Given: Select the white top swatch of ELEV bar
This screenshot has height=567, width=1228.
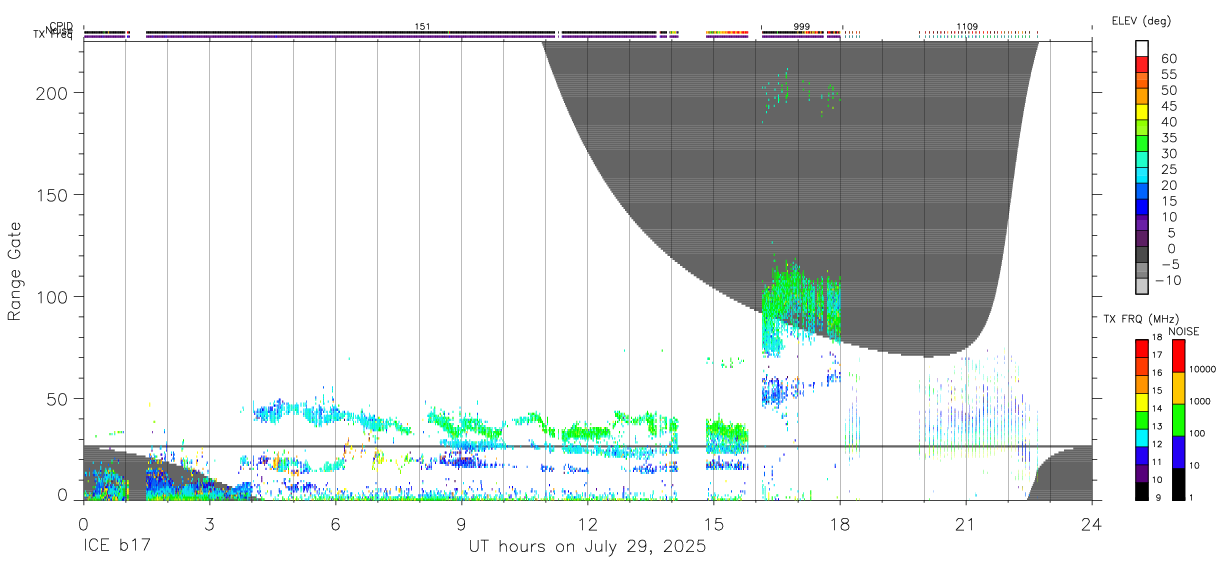Looking at the screenshot, I should pyautogui.click(x=1142, y=47).
